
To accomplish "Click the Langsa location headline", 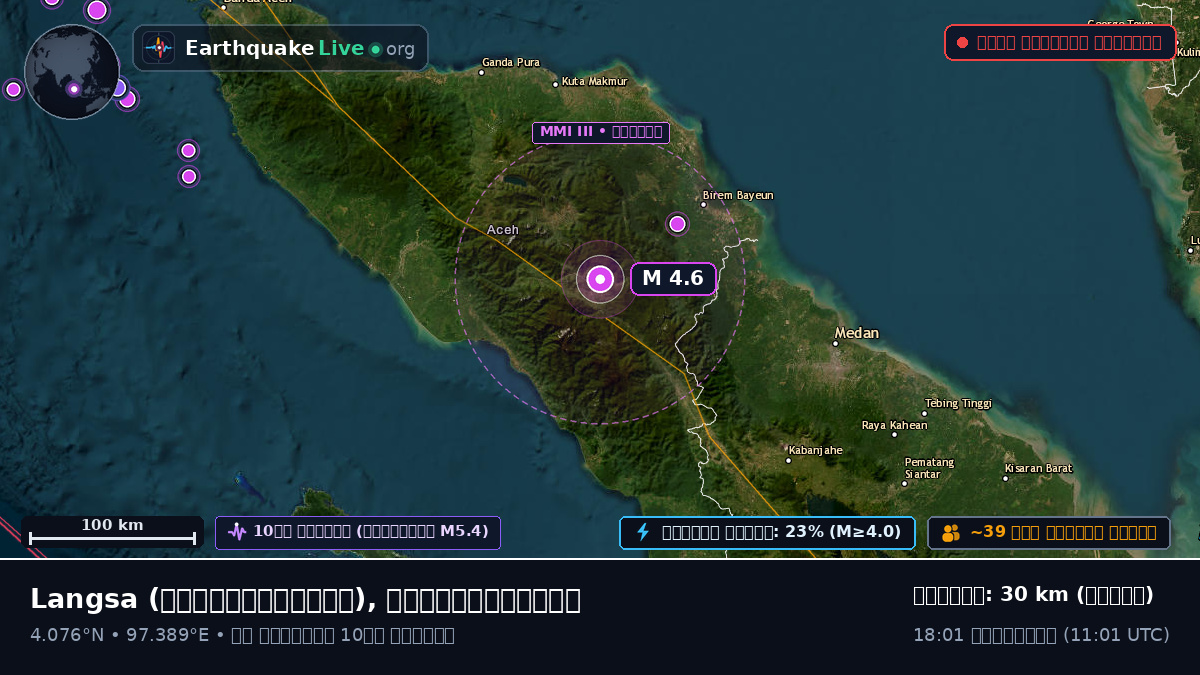I will point(305,600).
